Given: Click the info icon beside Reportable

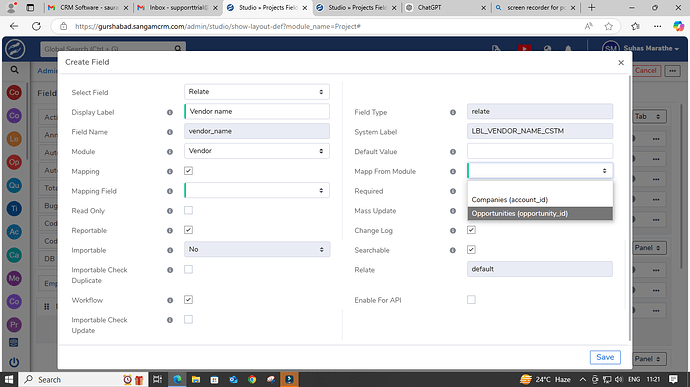Looking at the screenshot, I should tap(170, 231).
